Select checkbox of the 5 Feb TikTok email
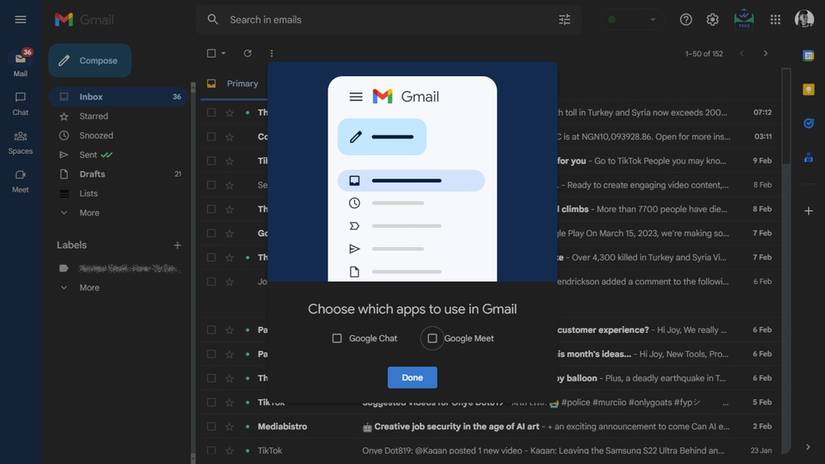This screenshot has width=825, height=464. (x=211, y=402)
